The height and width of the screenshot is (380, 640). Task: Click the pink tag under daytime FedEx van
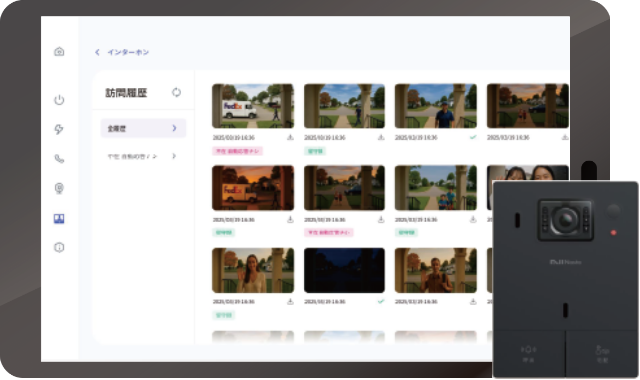[x=237, y=151]
